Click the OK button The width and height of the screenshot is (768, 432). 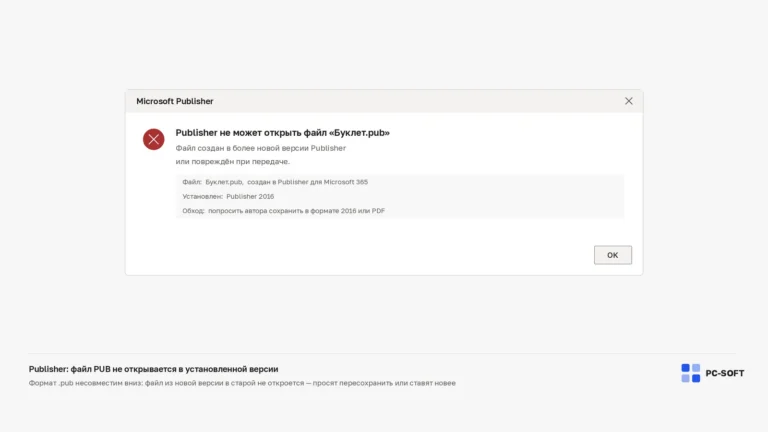tap(613, 255)
